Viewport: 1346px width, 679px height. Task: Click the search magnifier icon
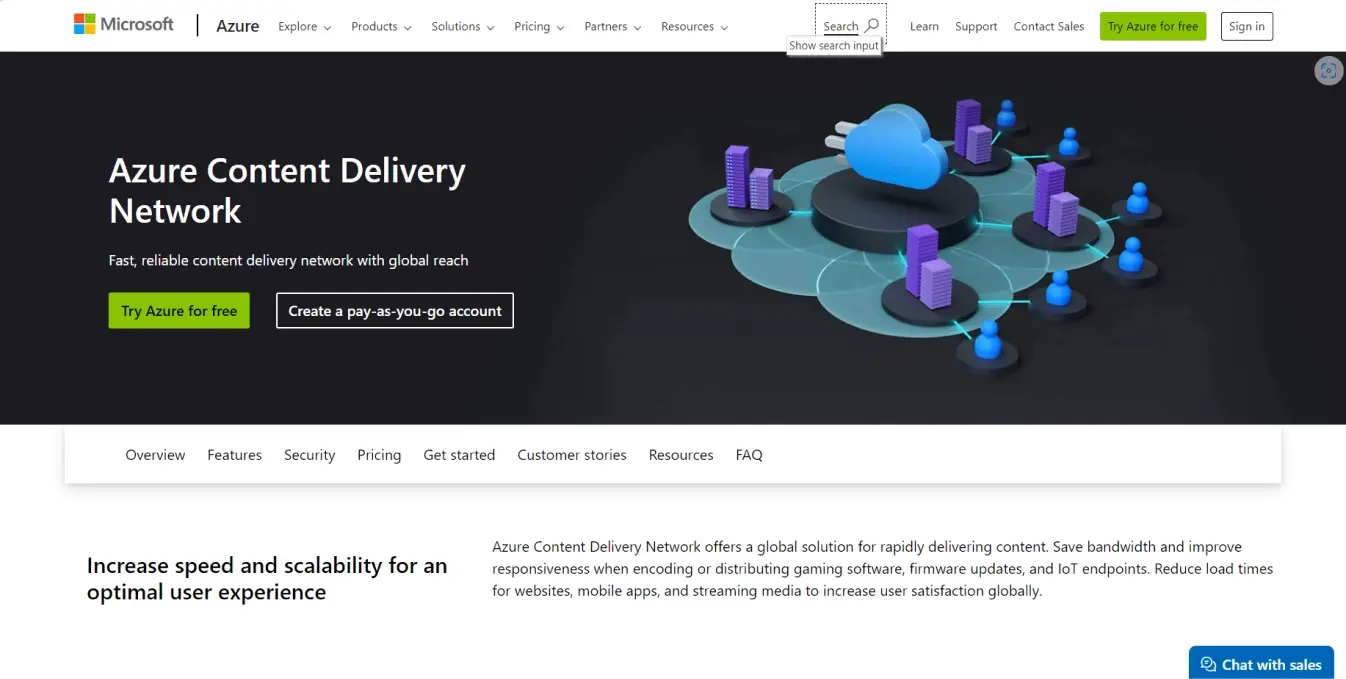click(x=872, y=26)
